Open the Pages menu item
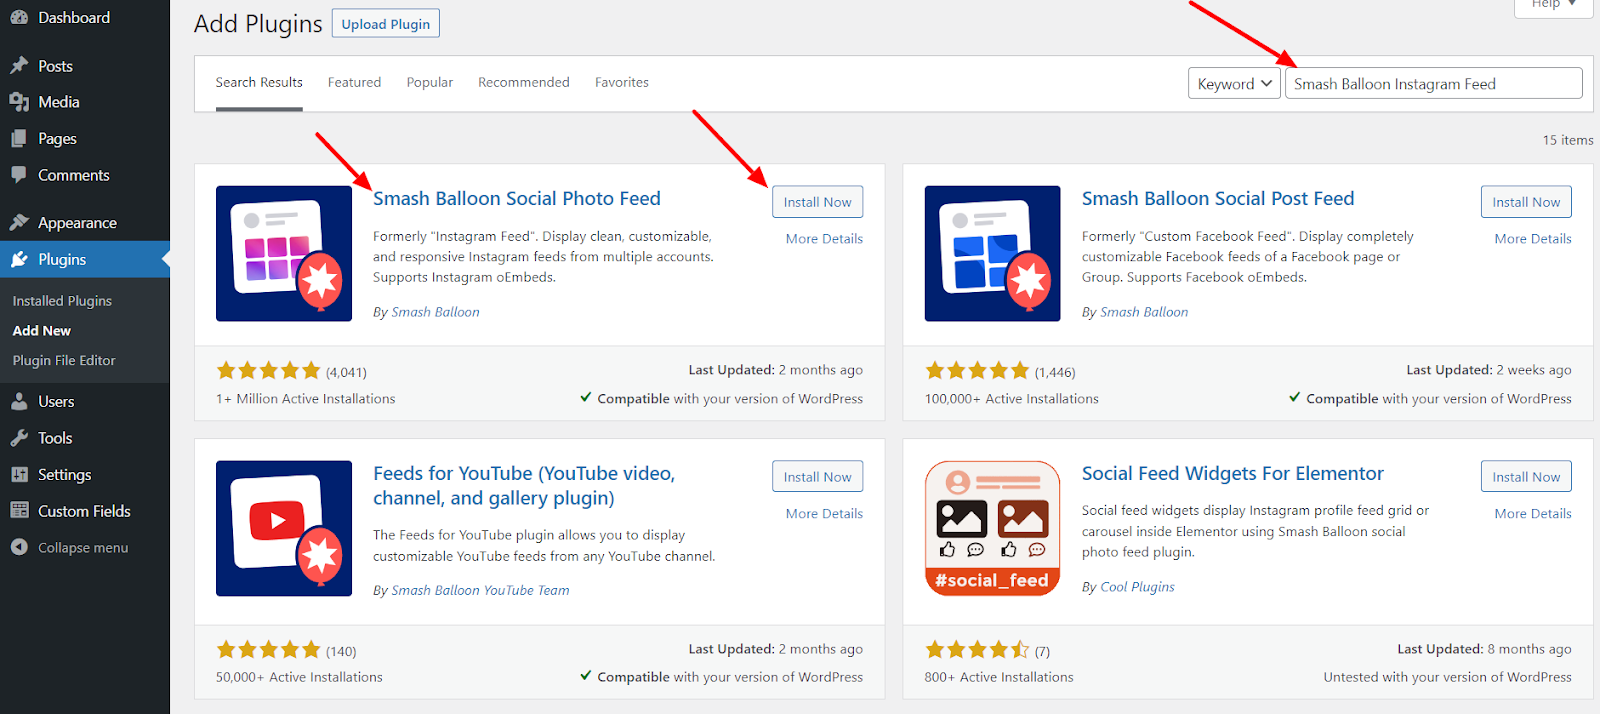Viewport: 1600px width, 714px height. point(85,139)
